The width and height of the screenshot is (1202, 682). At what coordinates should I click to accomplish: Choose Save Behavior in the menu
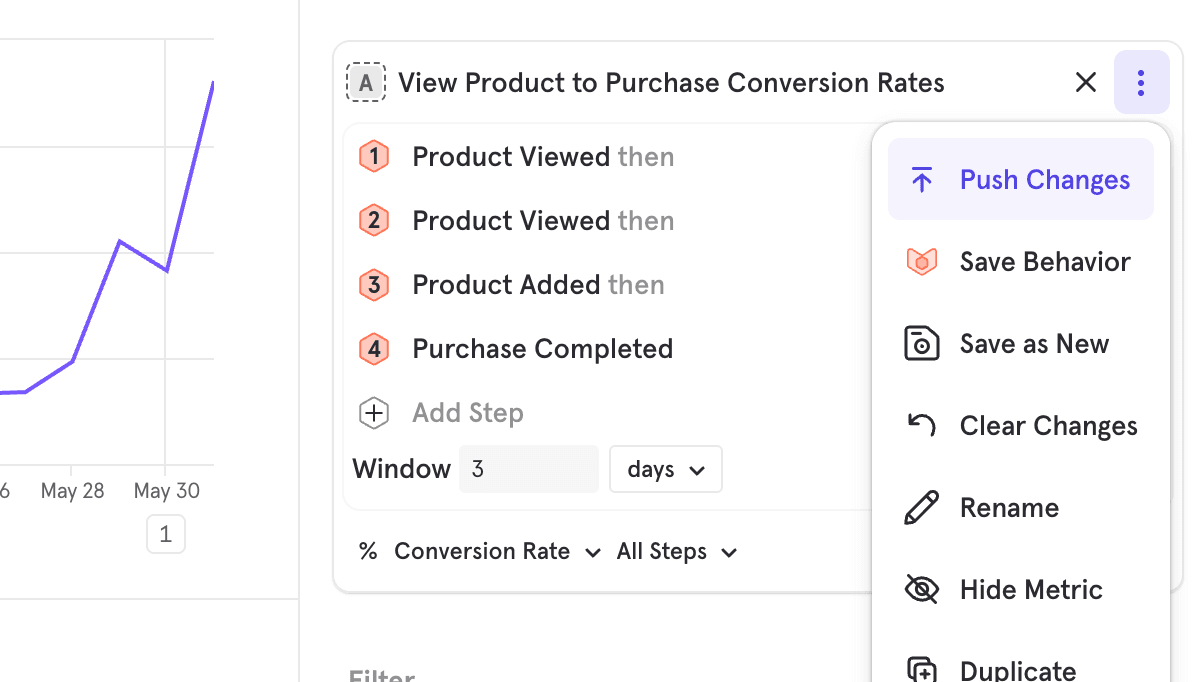1020,262
